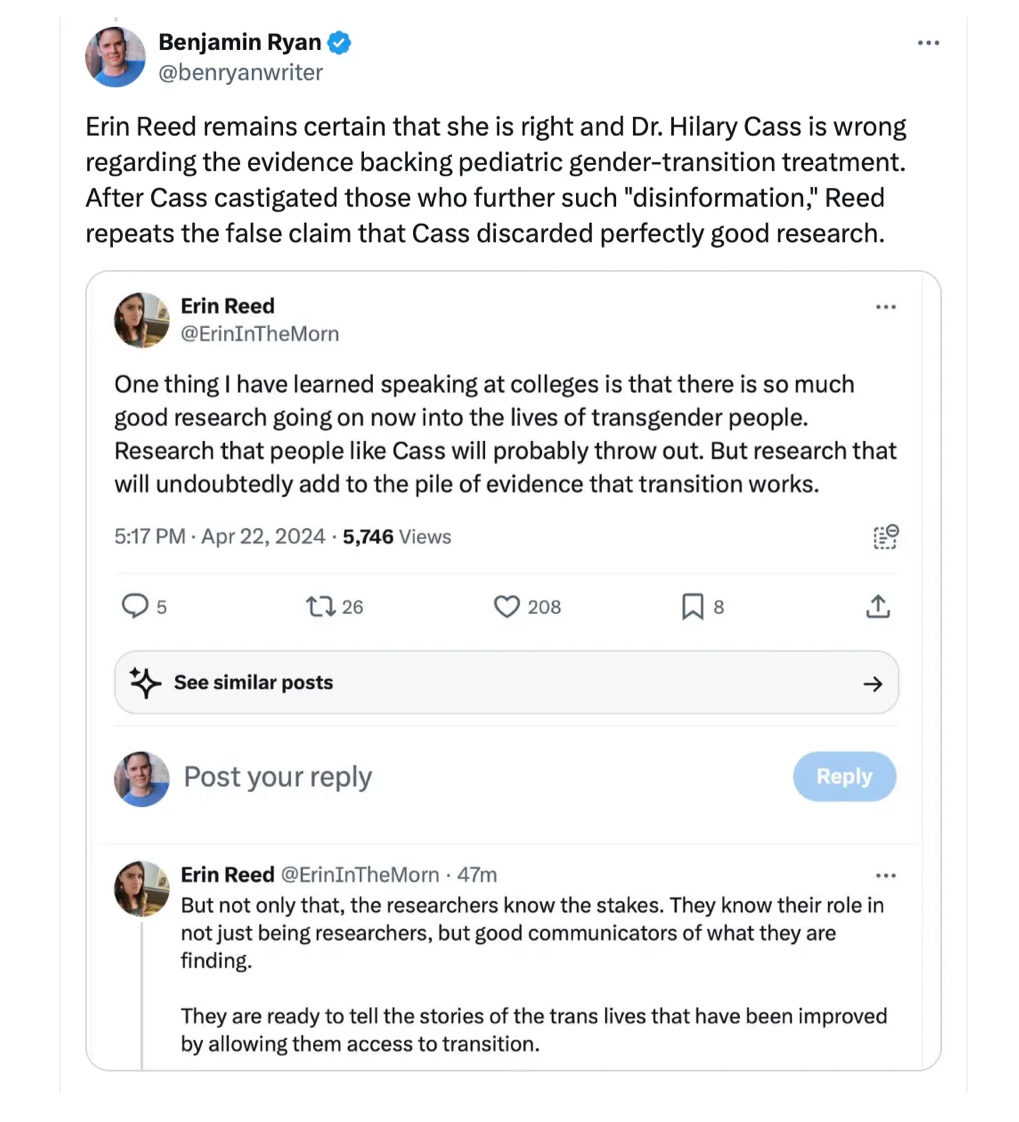The image size is (1019, 1122).
Task: Click the 47m timestamp on Erin Reed's reply
Action: [x=476, y=875]
